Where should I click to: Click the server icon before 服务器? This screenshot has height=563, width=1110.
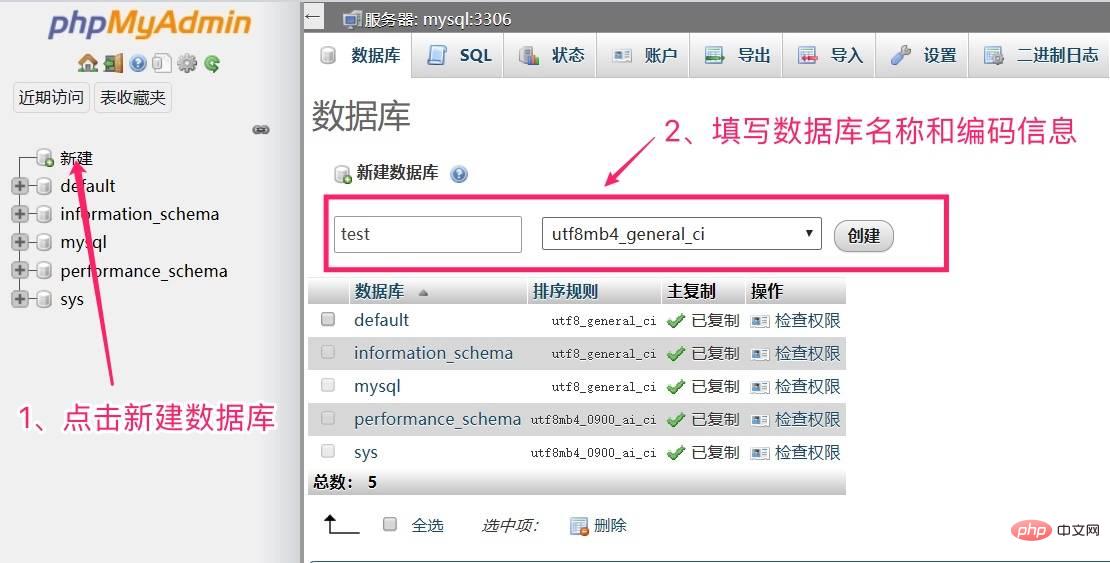[352, 19]
